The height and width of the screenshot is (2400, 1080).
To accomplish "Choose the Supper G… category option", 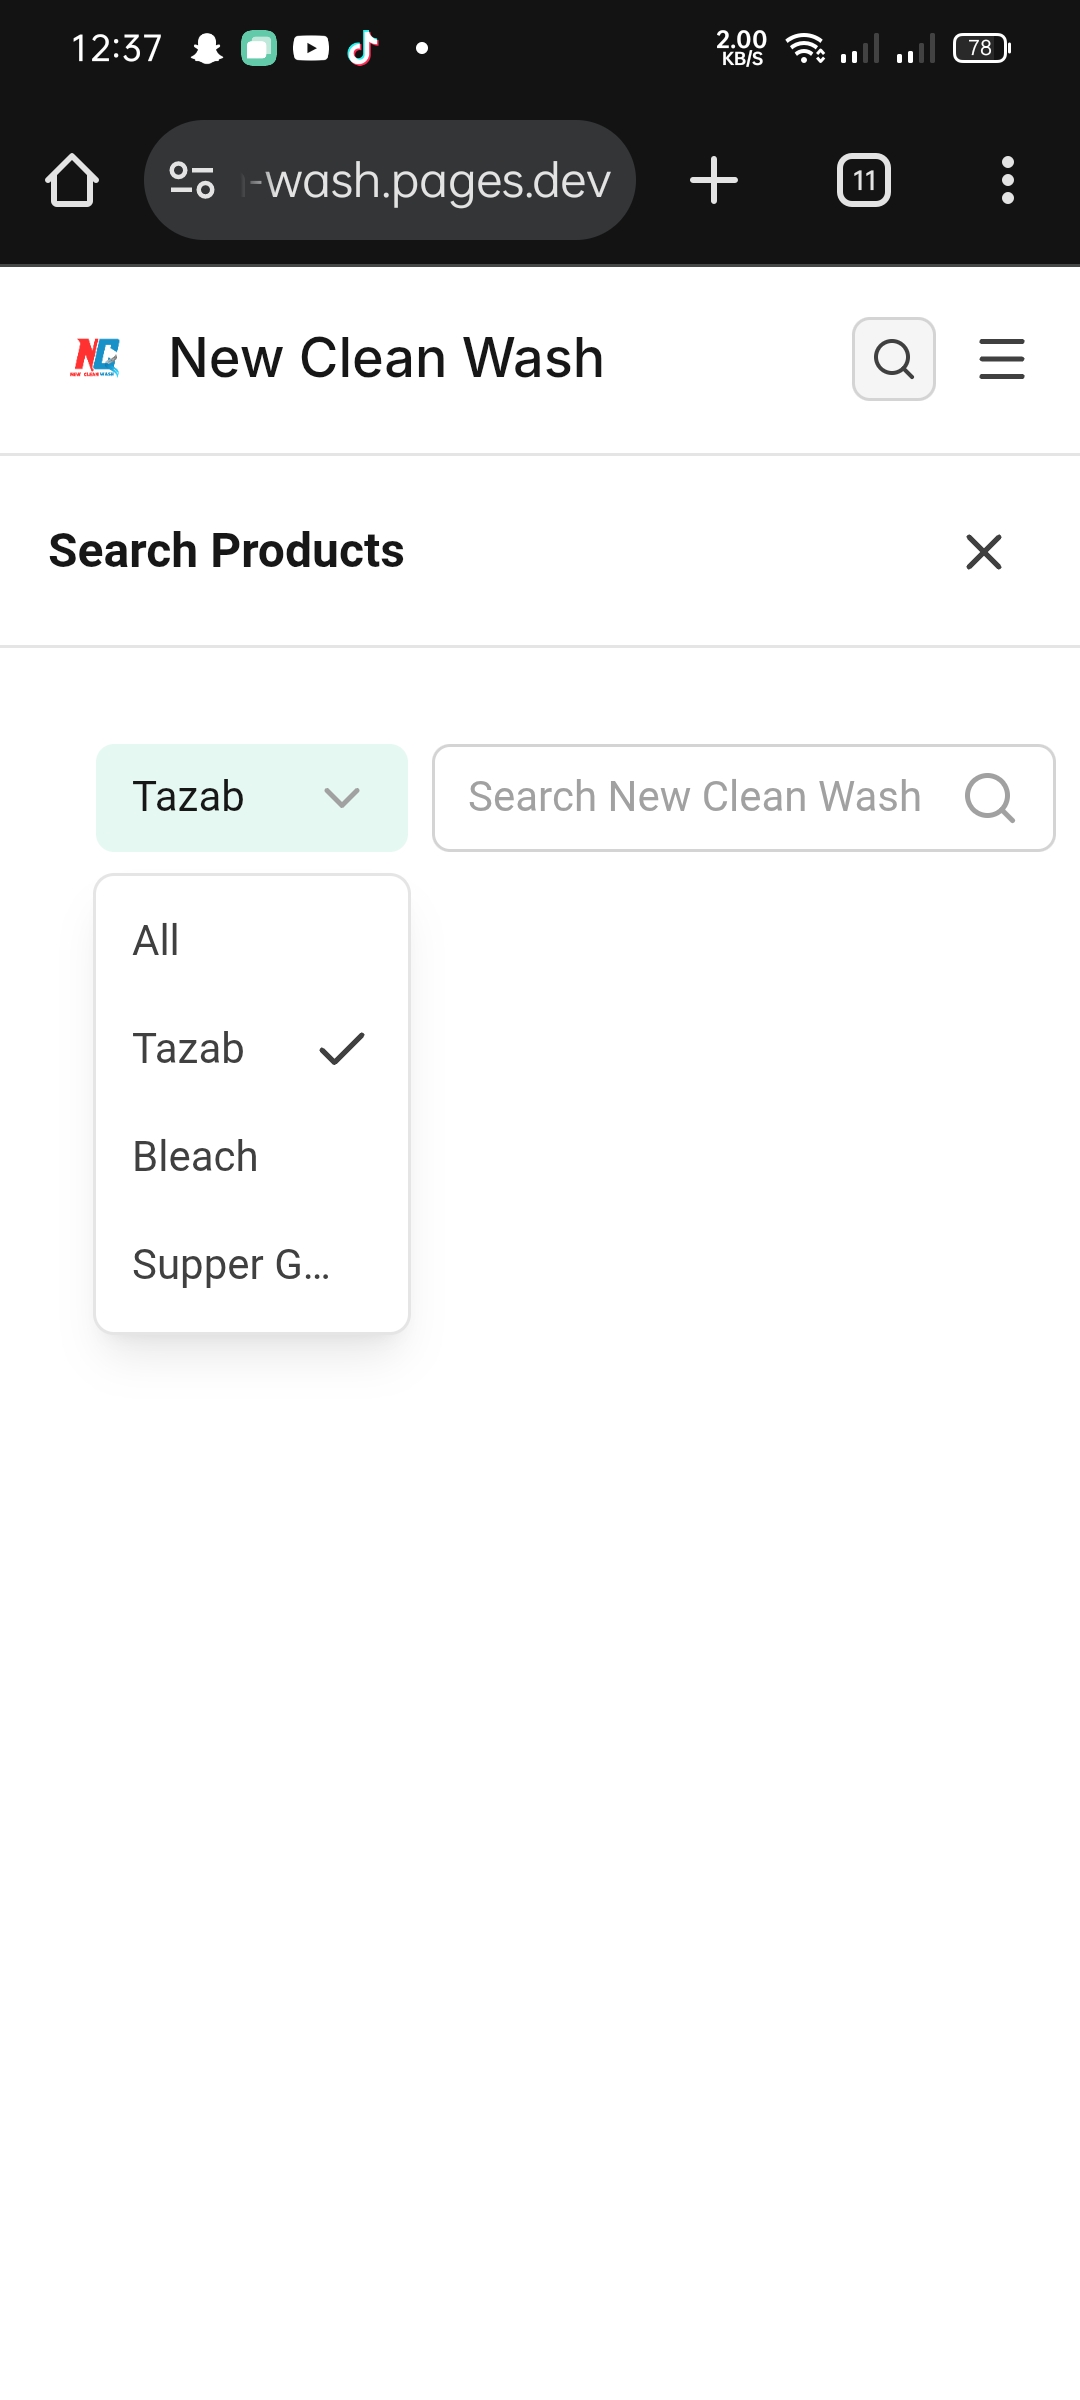I will point(231,1265).
